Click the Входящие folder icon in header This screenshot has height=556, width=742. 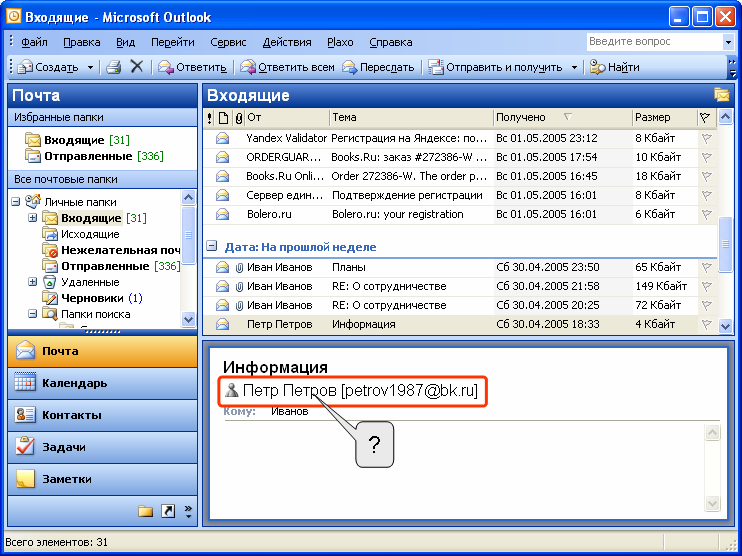(x=722, y=95)
